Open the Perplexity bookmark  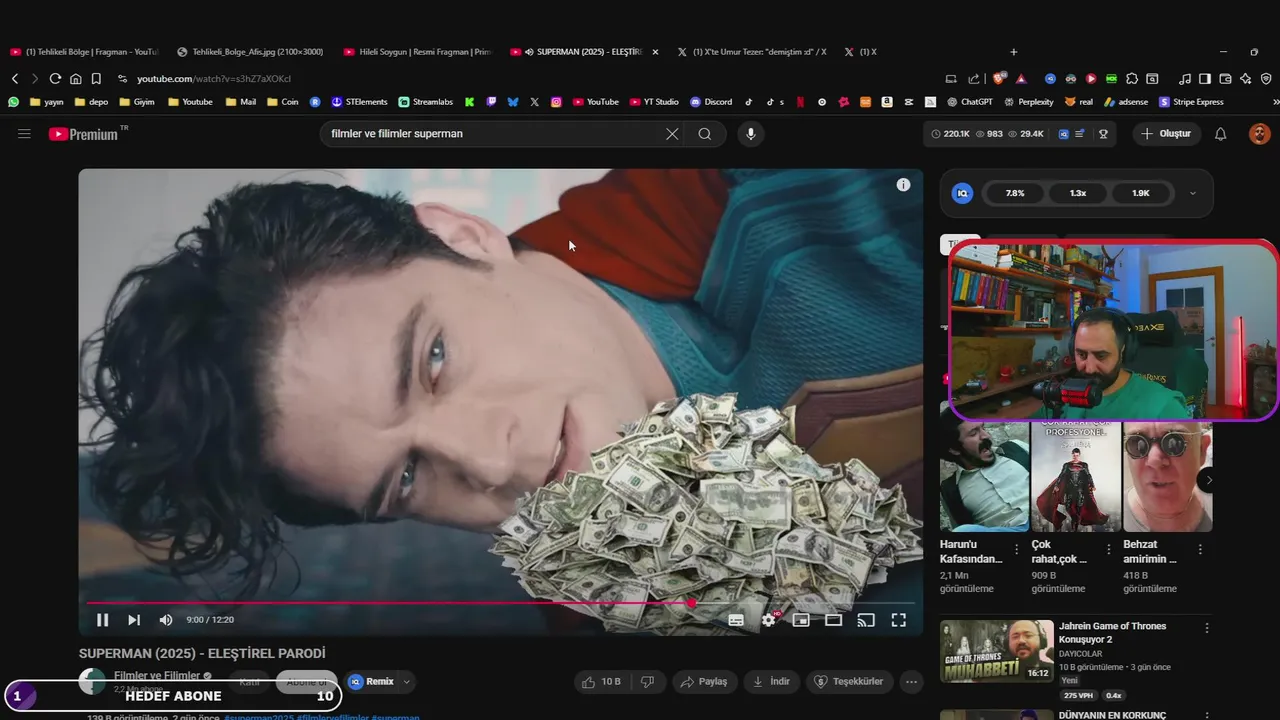coord(1028,102)
